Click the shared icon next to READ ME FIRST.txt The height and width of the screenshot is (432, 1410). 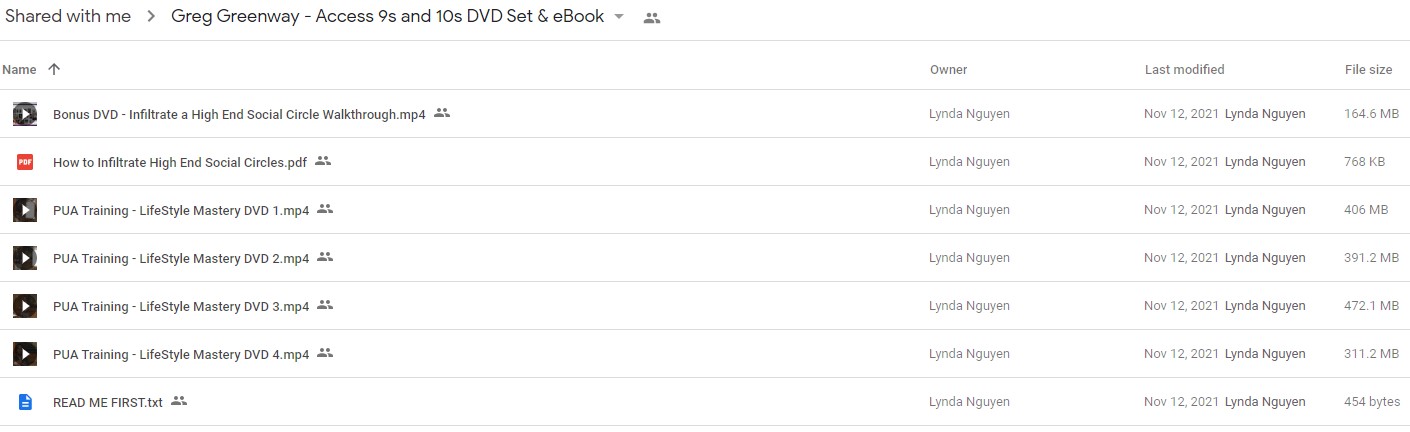[x=179, y=401]
